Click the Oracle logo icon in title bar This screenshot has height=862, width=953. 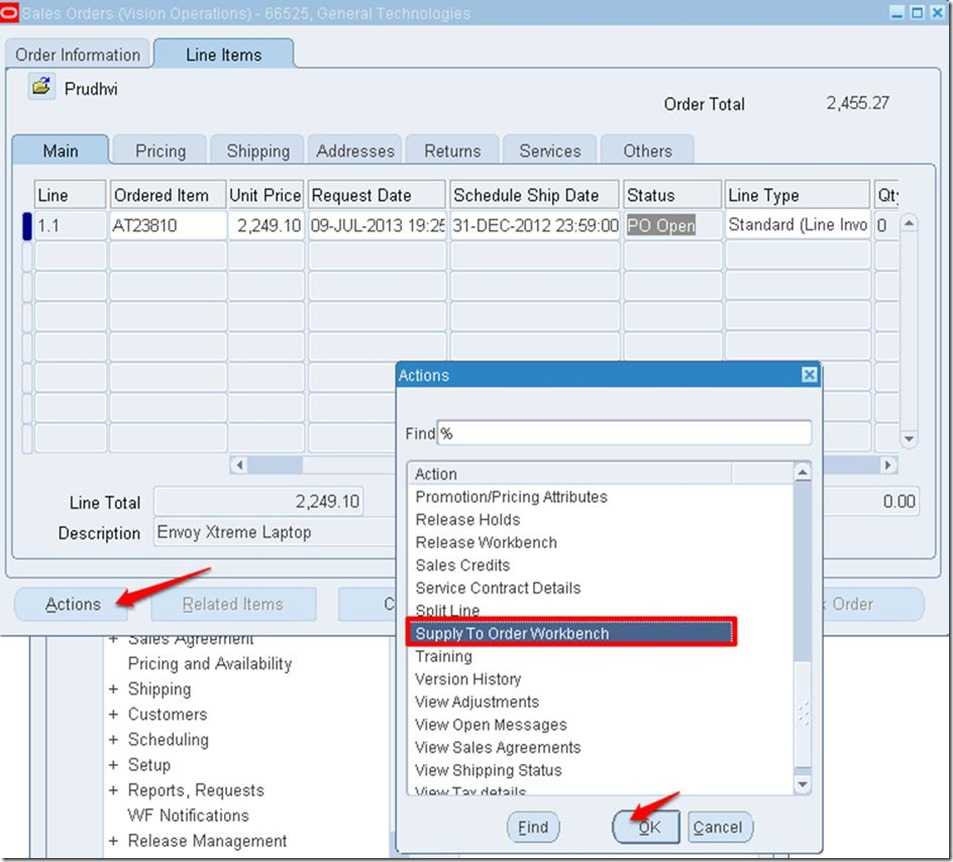pos(9,13)
